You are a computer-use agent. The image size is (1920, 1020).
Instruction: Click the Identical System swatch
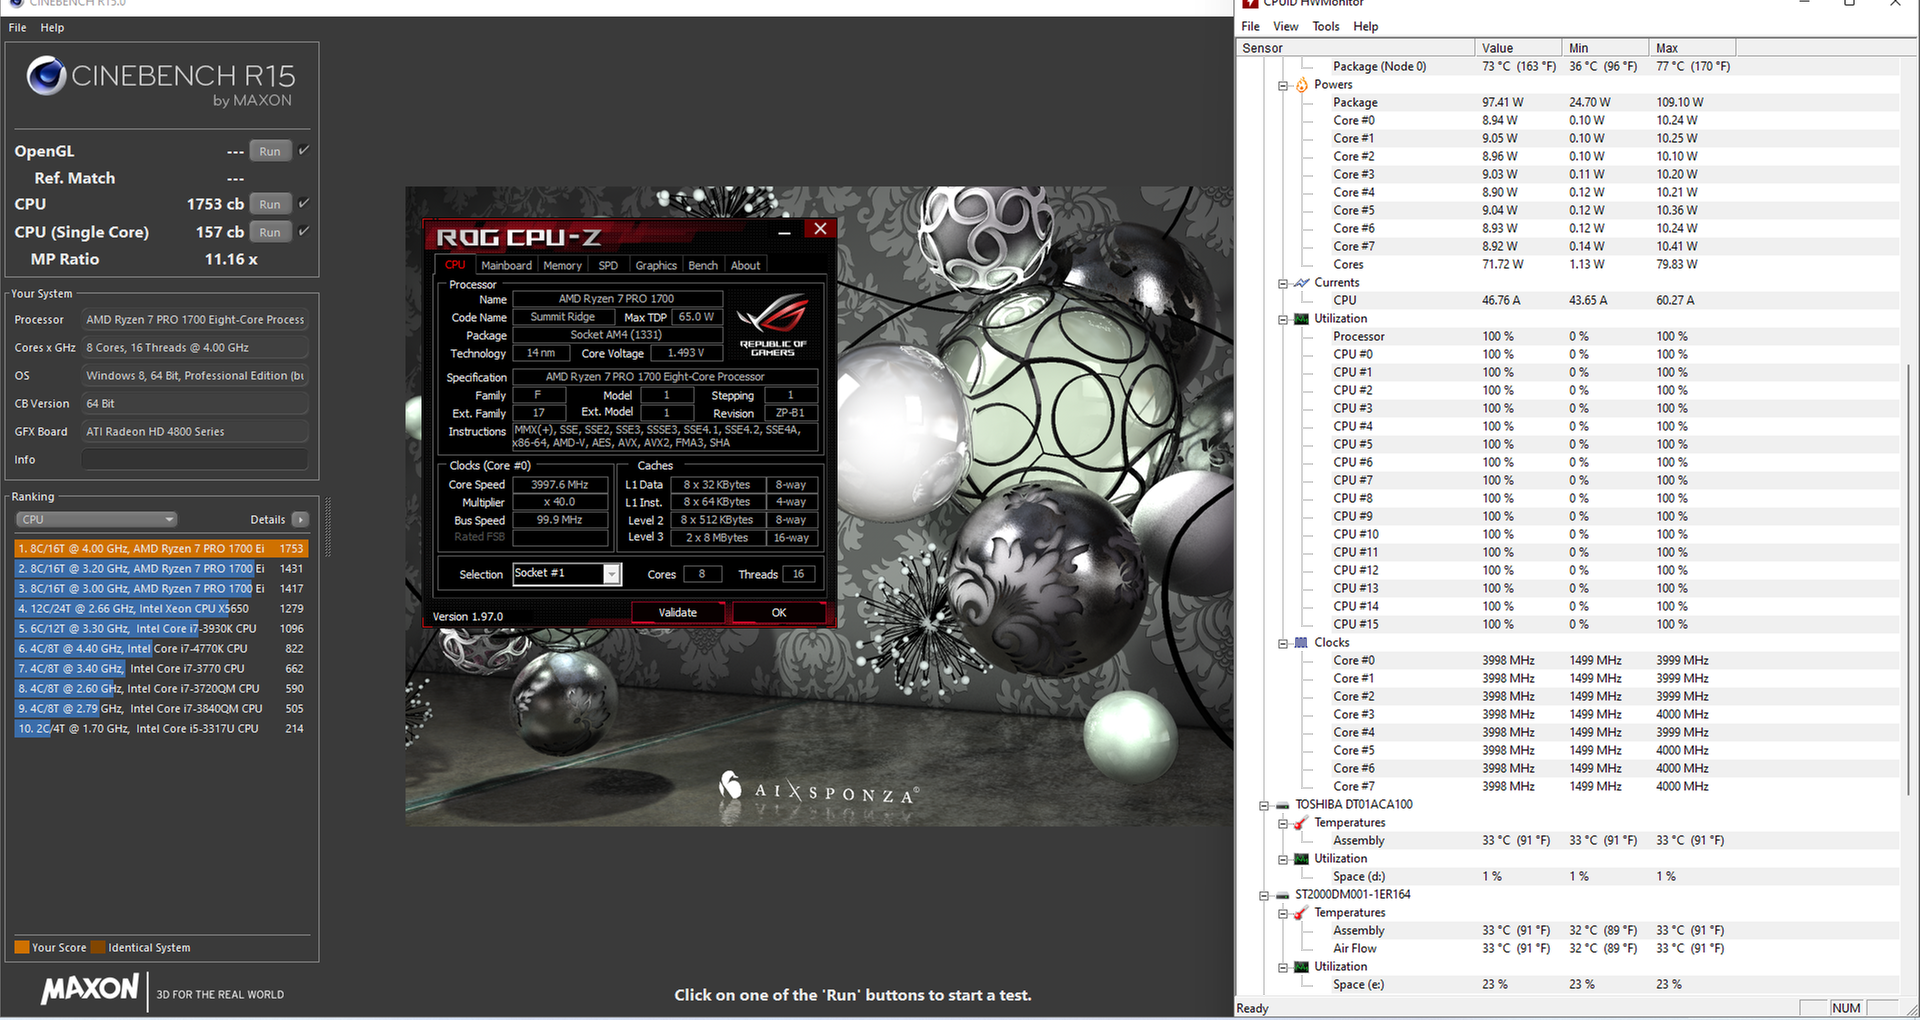pos(98,948)
